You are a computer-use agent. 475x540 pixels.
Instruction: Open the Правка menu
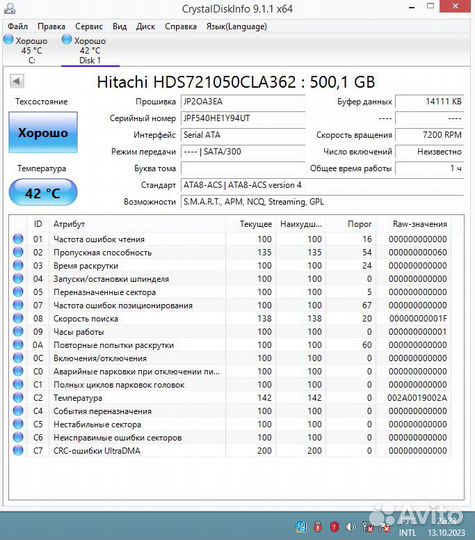tap(51, 27)
